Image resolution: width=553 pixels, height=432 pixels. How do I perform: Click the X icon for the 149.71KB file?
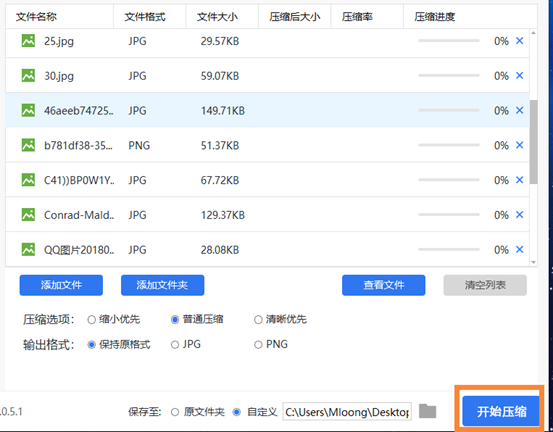tap(519, 110)
